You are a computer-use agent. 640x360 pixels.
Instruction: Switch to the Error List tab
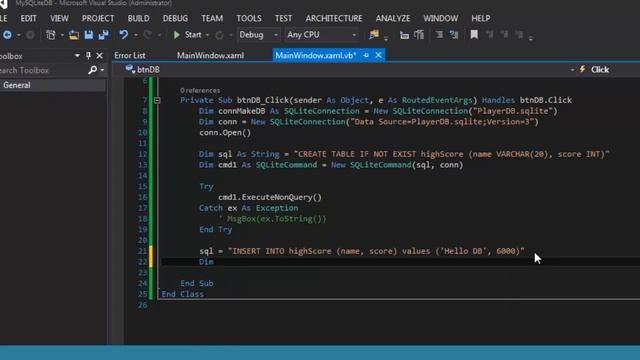pyautogui.click(x=130, y=56)
